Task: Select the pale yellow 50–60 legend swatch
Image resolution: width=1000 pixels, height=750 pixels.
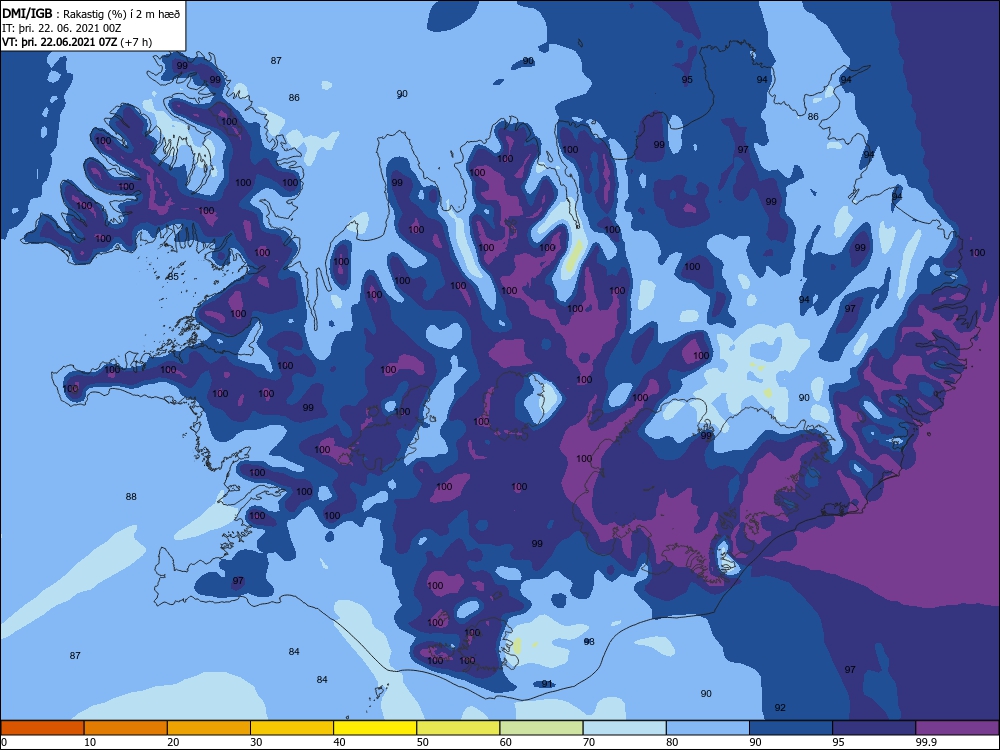Action: [458, 728]
